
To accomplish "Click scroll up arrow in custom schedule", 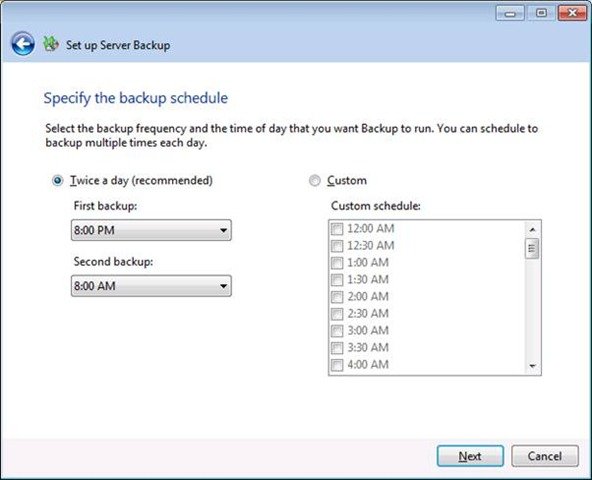I will tap(532, 229).
